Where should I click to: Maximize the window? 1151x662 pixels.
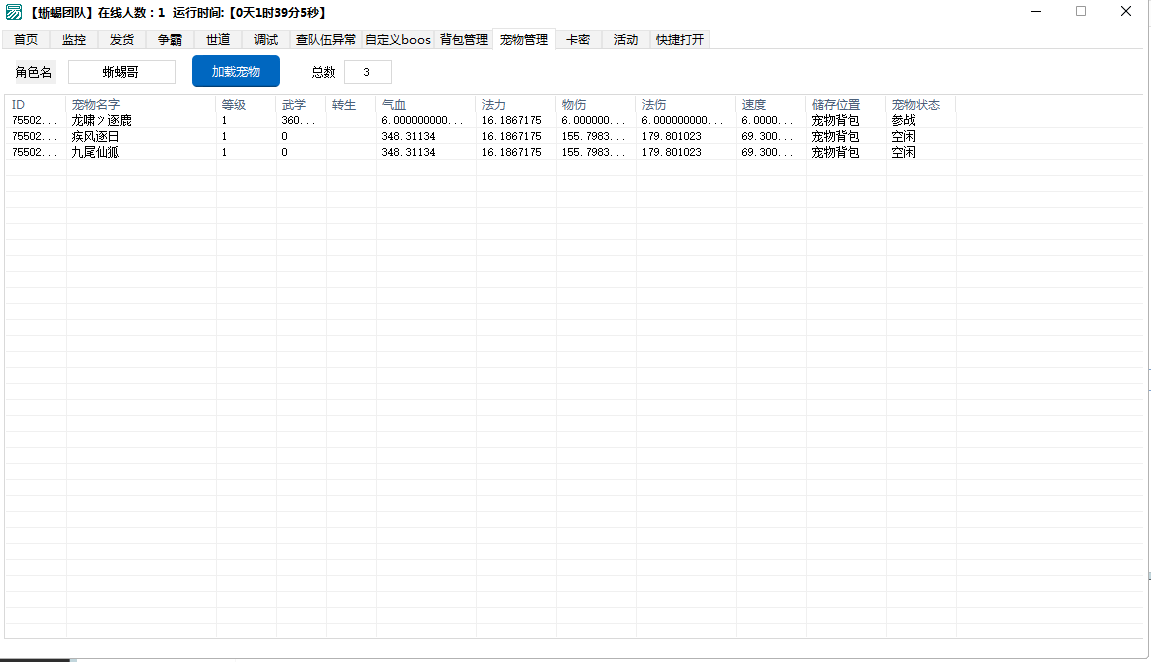[1081, 12]
